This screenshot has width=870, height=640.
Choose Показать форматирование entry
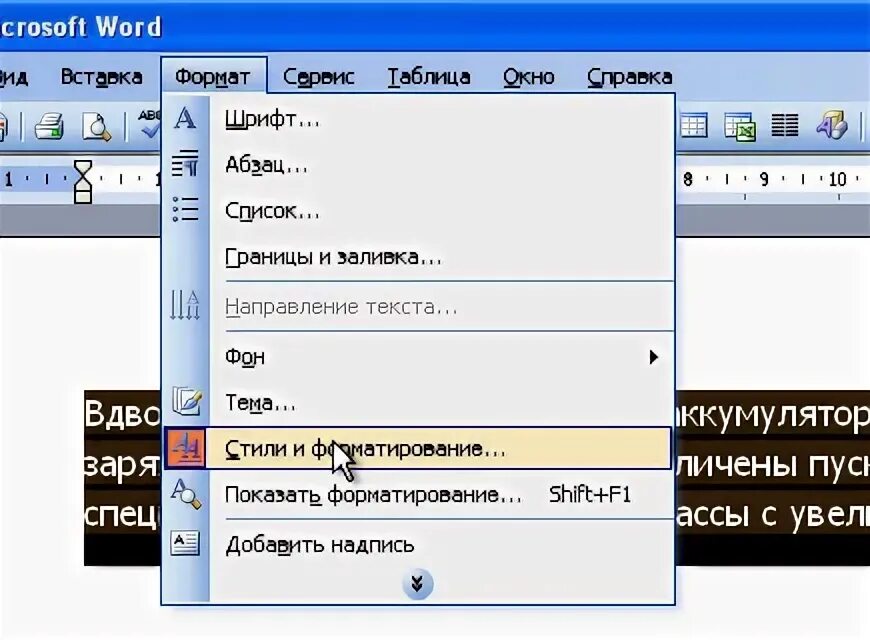coord(418,494)
